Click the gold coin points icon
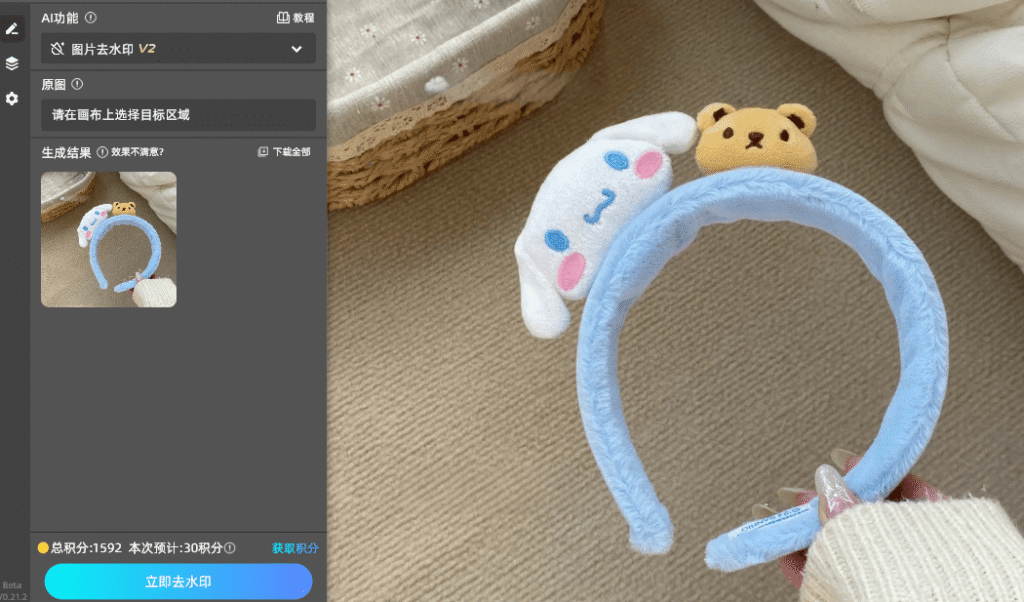The width and height of the screenshot is (1024, 602). click(43, 548)
